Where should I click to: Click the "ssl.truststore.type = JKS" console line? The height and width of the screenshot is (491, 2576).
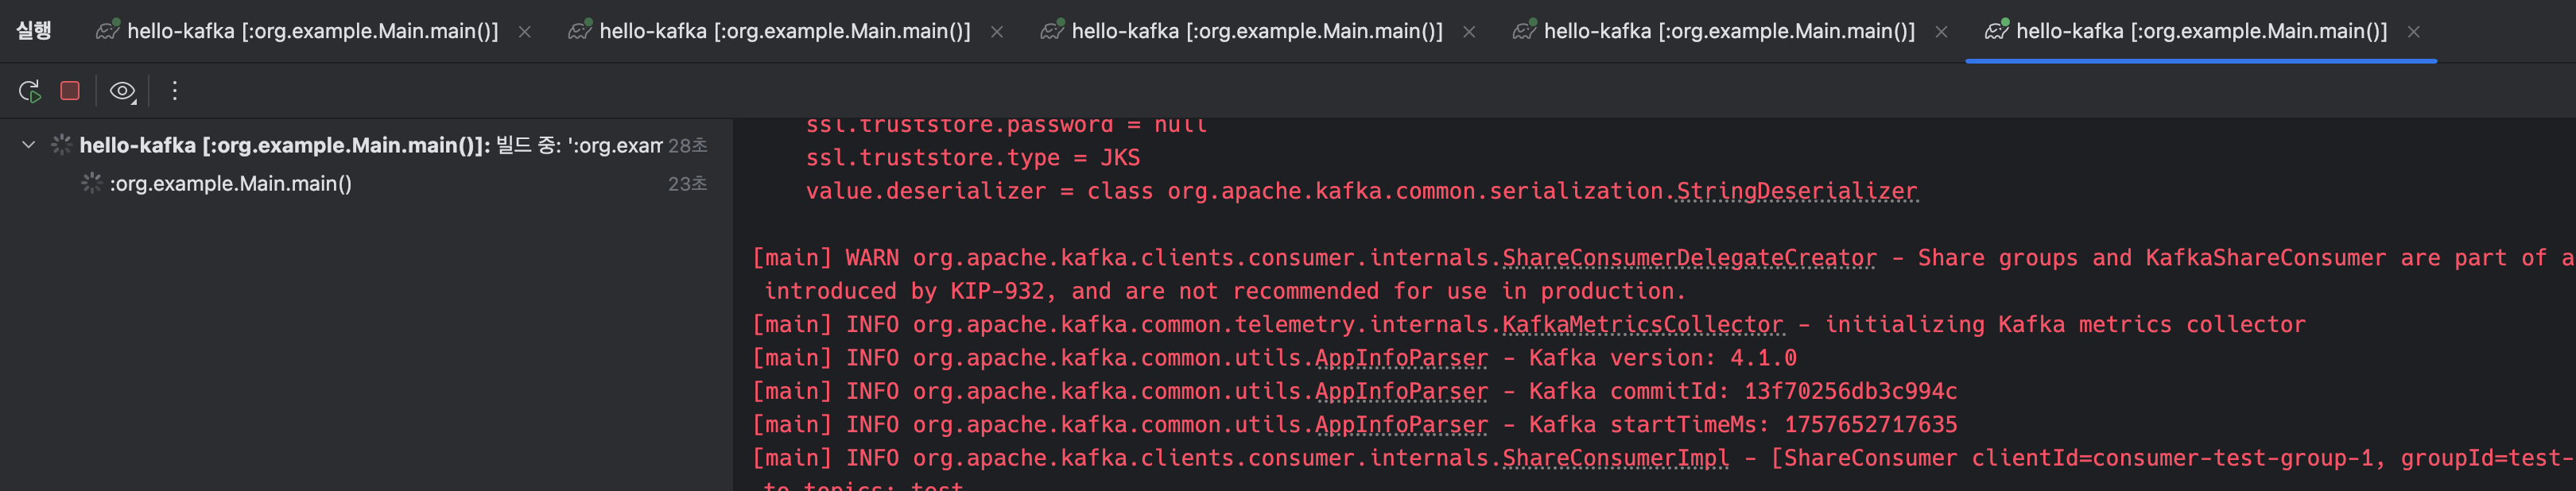[973, 158]
